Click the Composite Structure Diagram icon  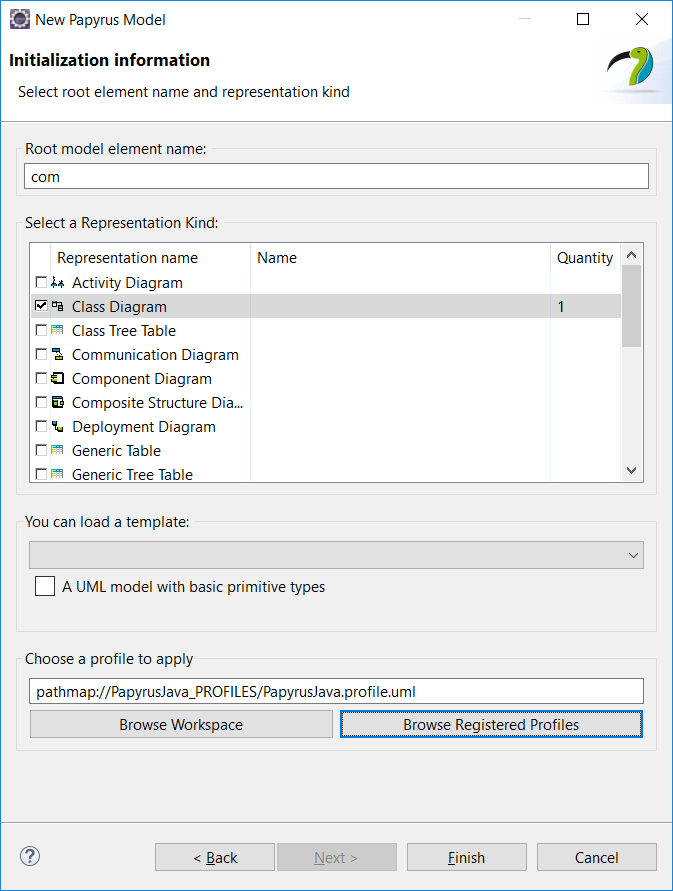click(x=57, y=402)
